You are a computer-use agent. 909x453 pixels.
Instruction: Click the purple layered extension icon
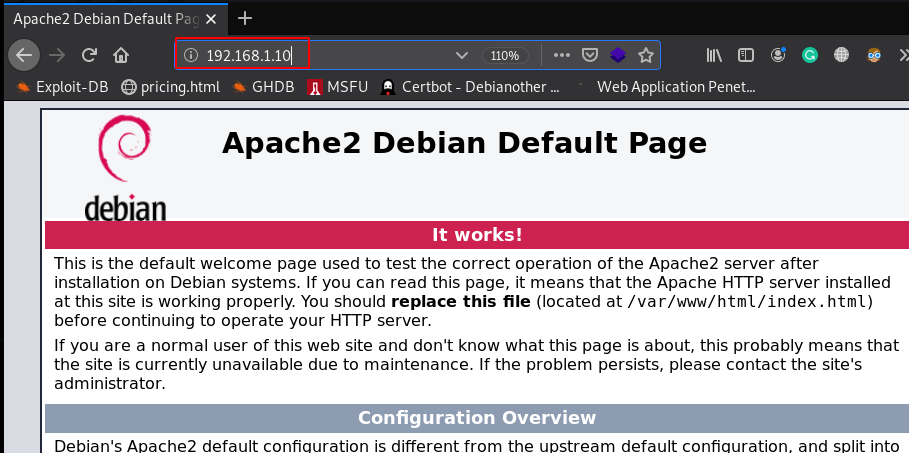618,56
